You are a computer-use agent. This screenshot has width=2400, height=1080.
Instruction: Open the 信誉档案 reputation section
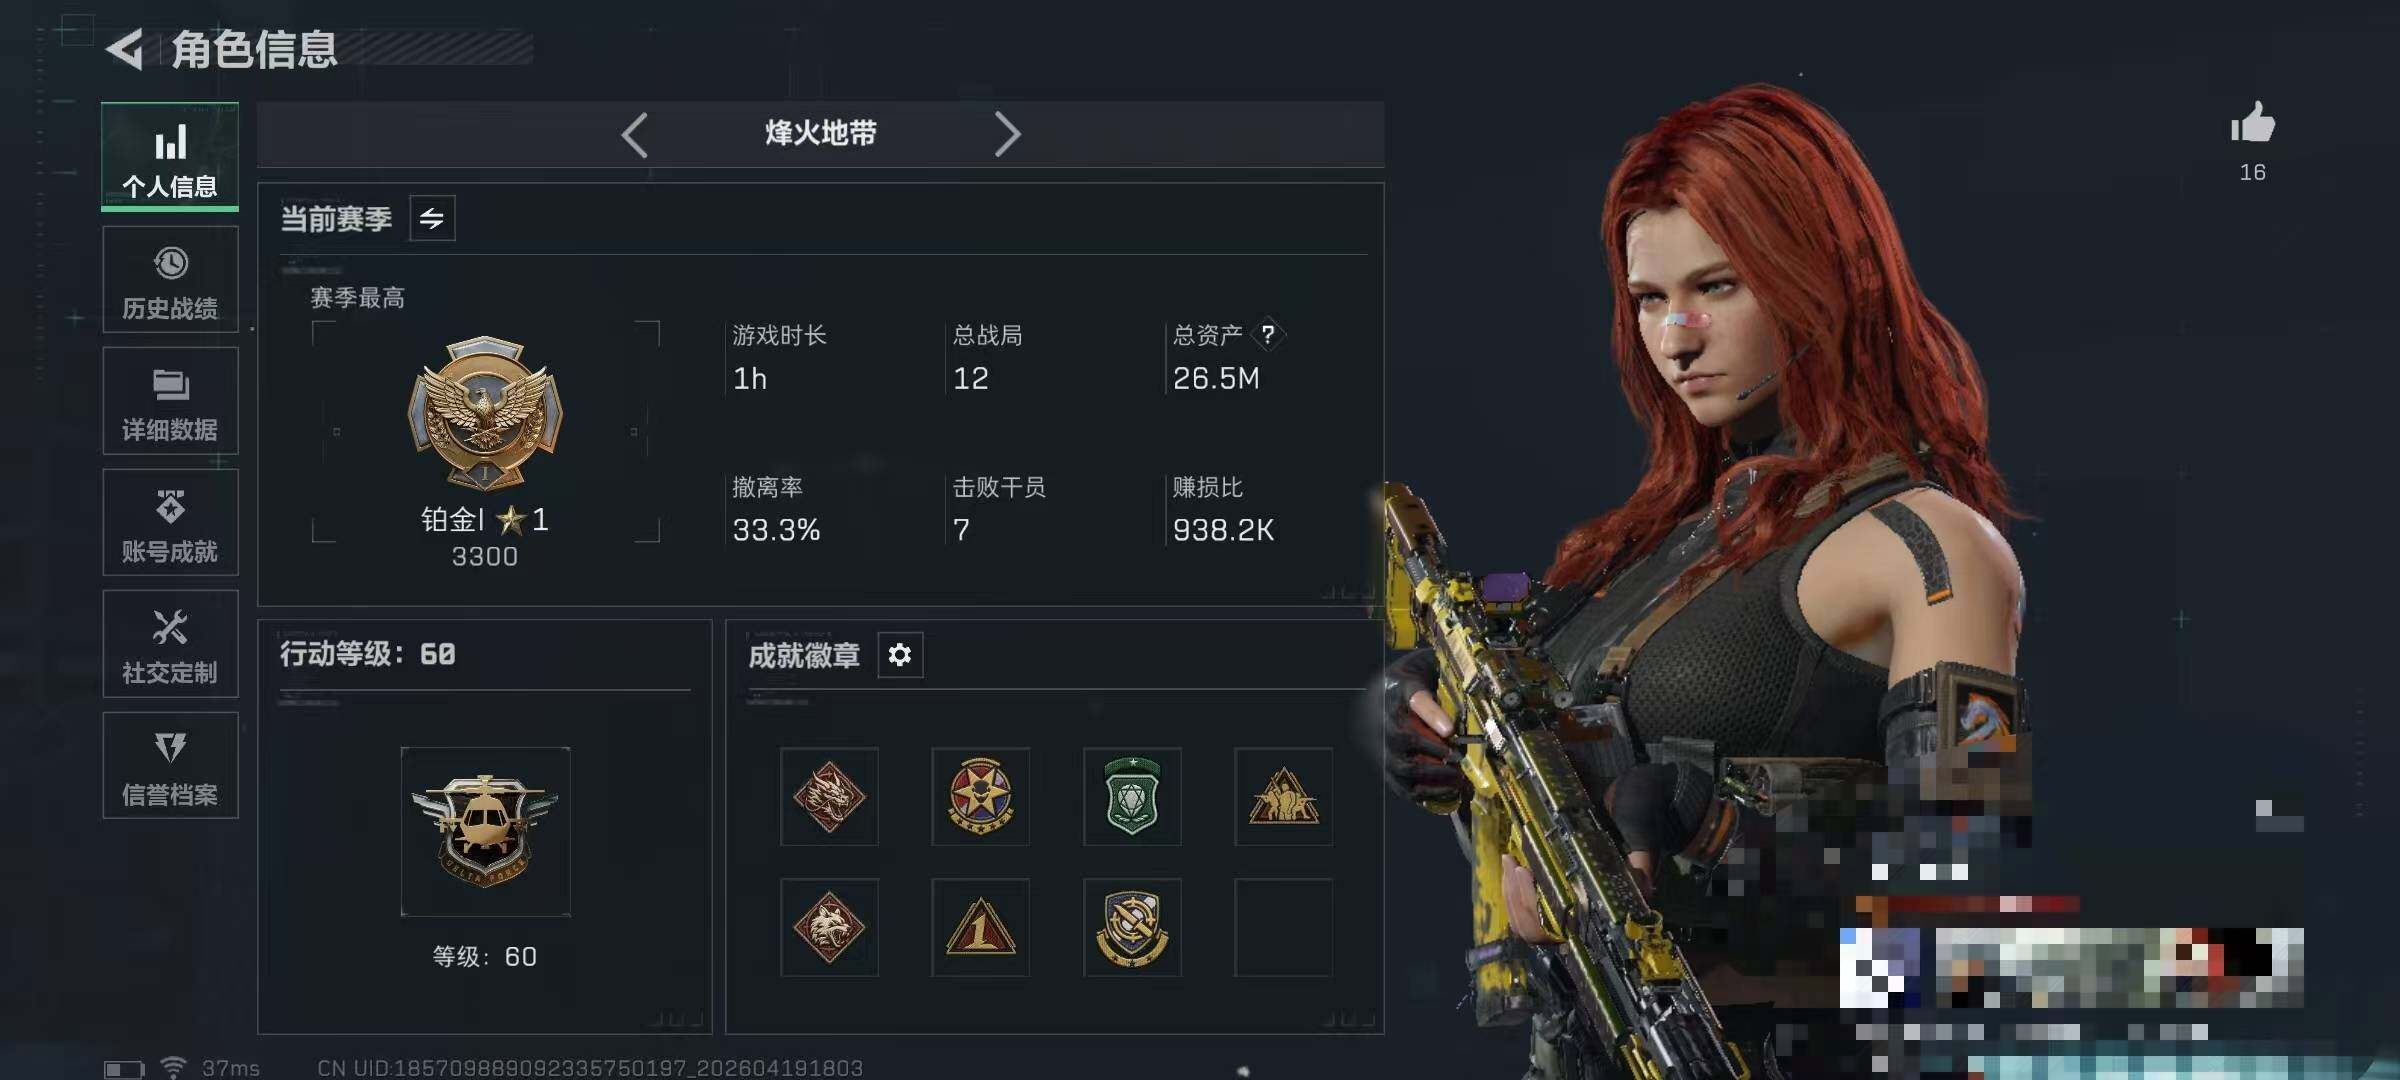click(170, 765)
